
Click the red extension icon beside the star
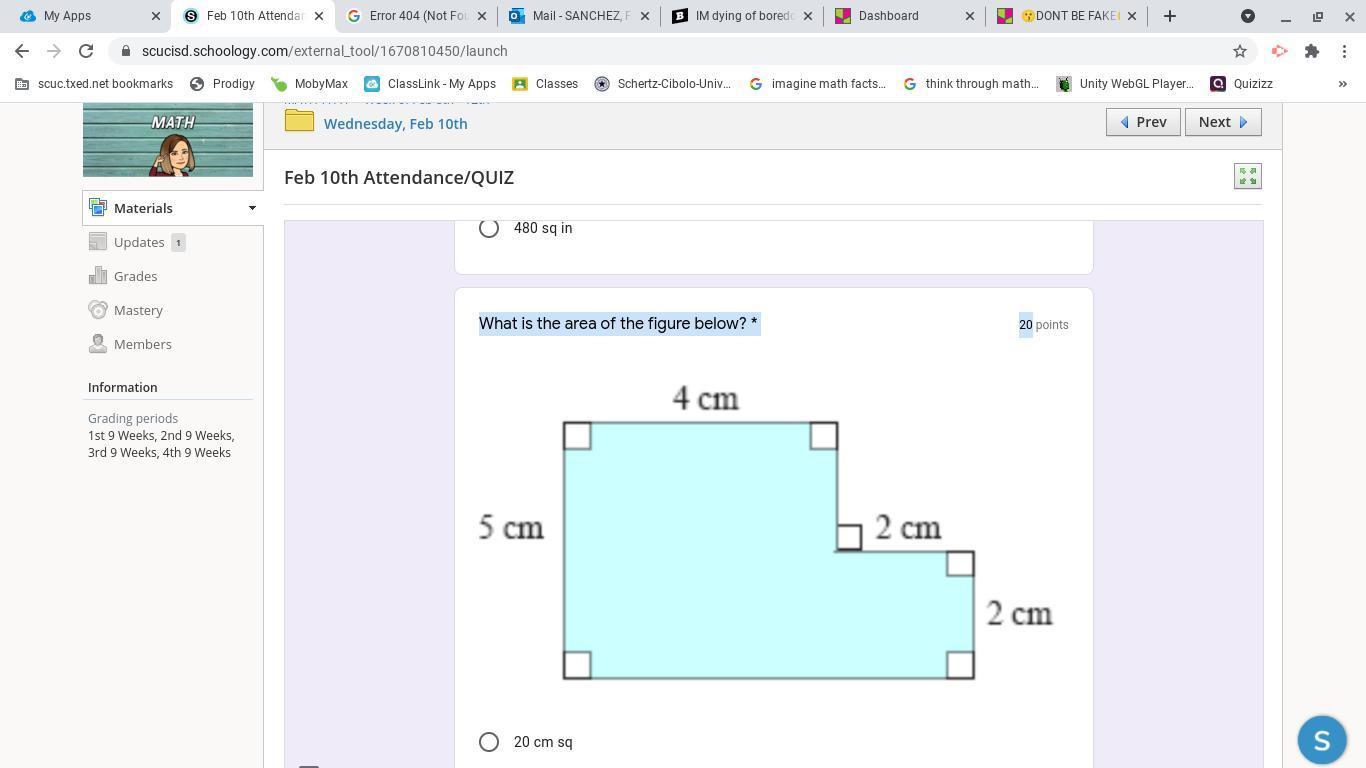click(1279, 51)
